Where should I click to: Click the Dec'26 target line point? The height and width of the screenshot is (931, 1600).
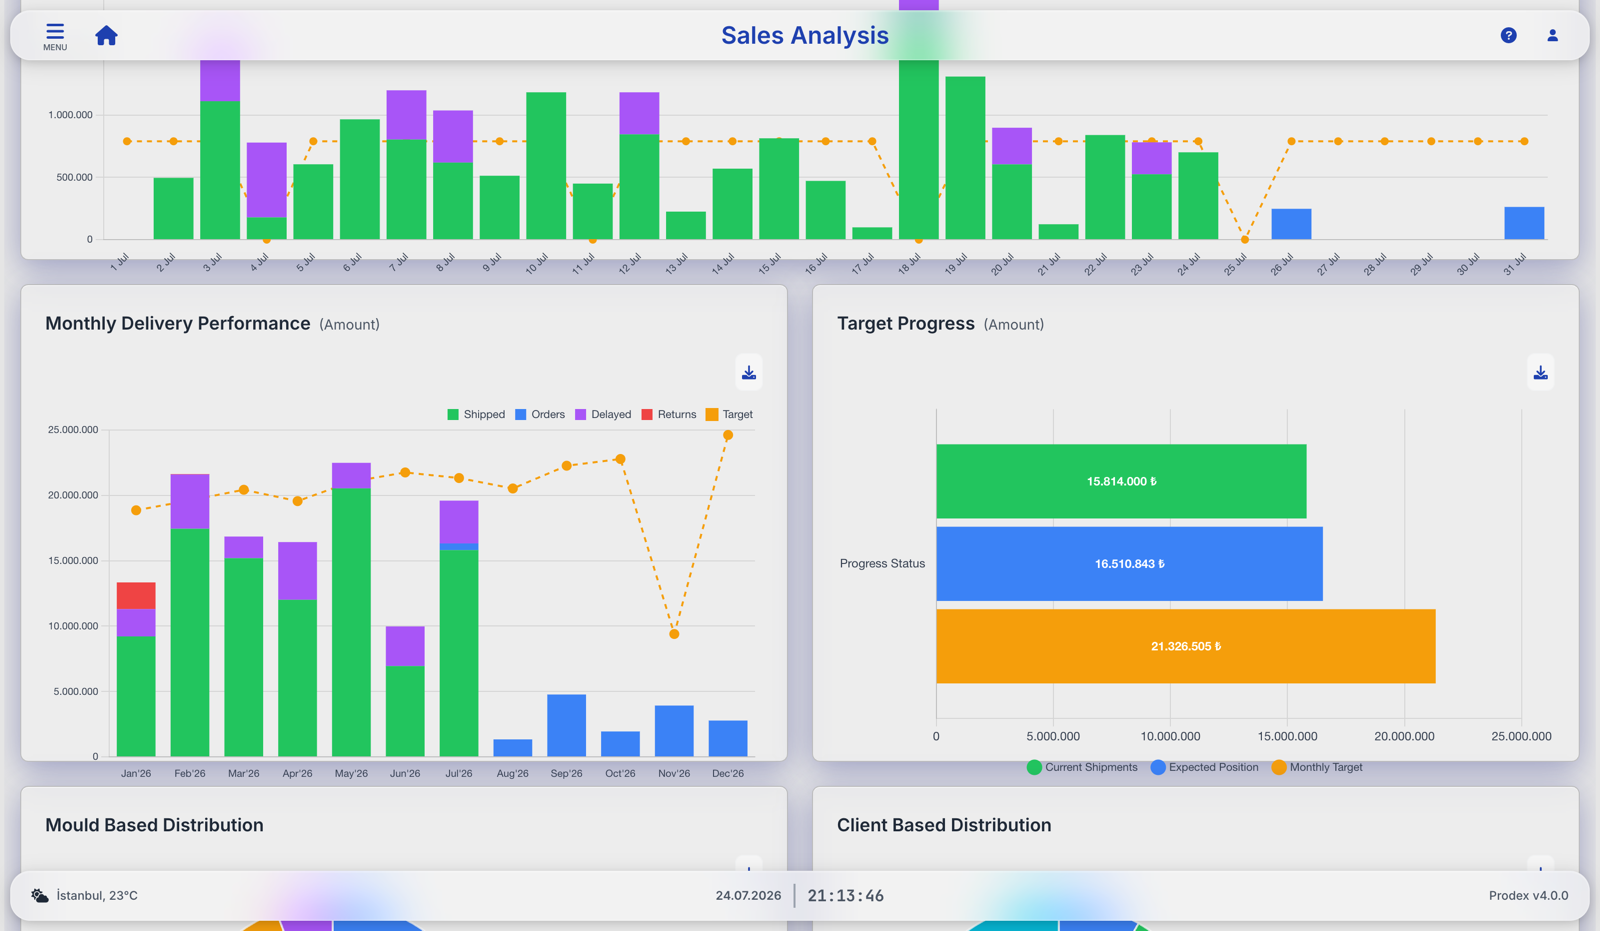728,435
